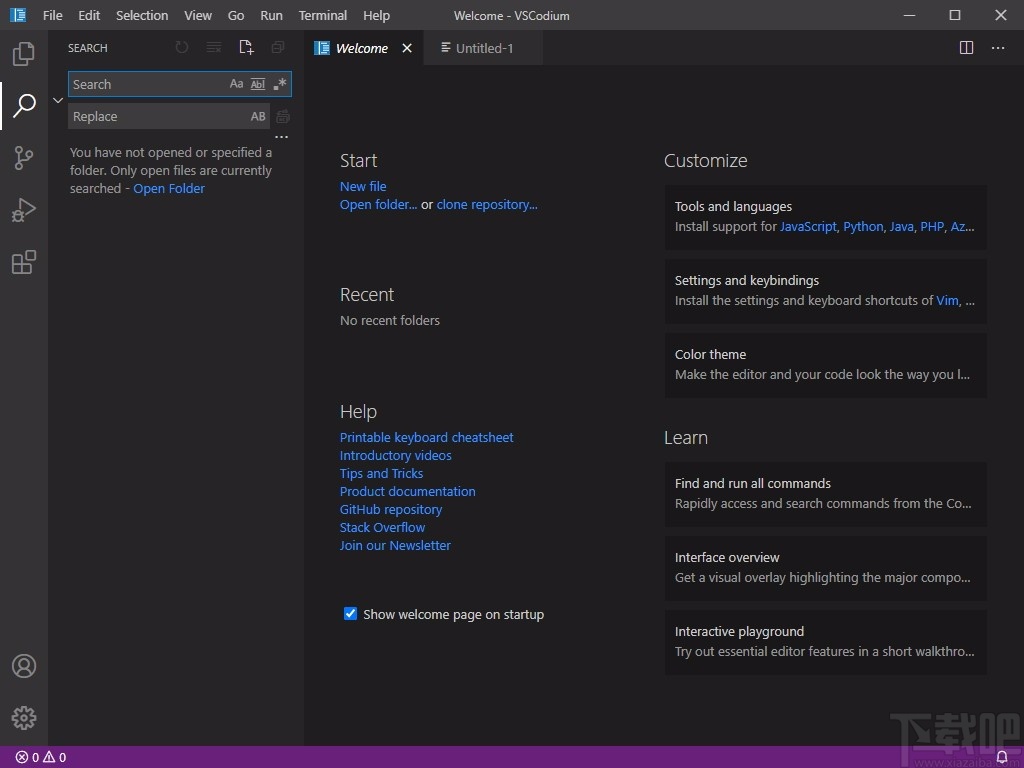Collapse the replace field chevron
Image resolution: width=1024 pixels, height=768 pixels.
click(x=57, y=100)
